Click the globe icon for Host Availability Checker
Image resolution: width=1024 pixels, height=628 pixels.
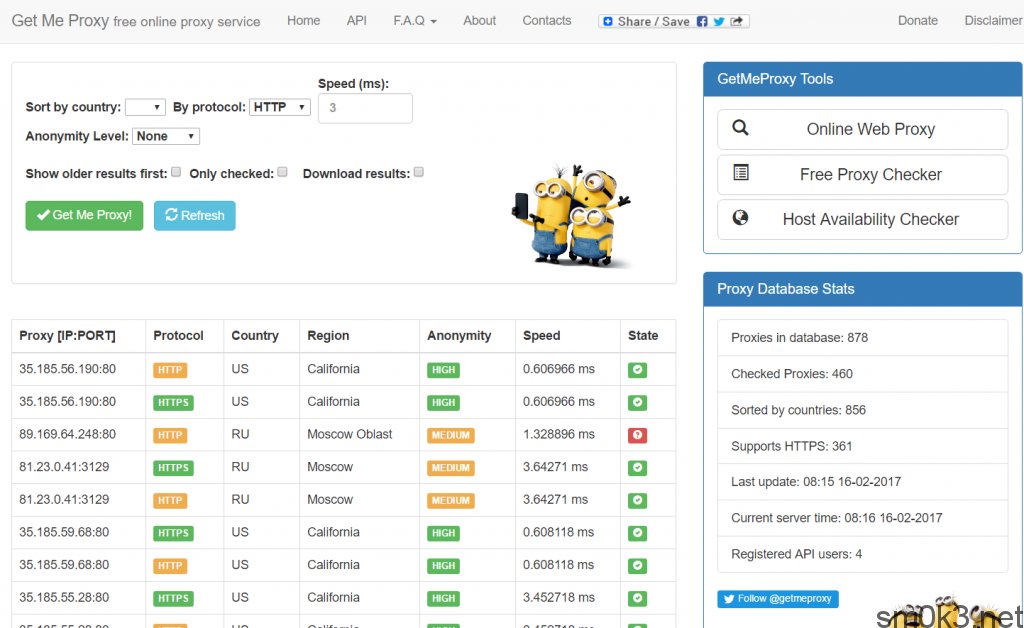(x=740, y=217)
